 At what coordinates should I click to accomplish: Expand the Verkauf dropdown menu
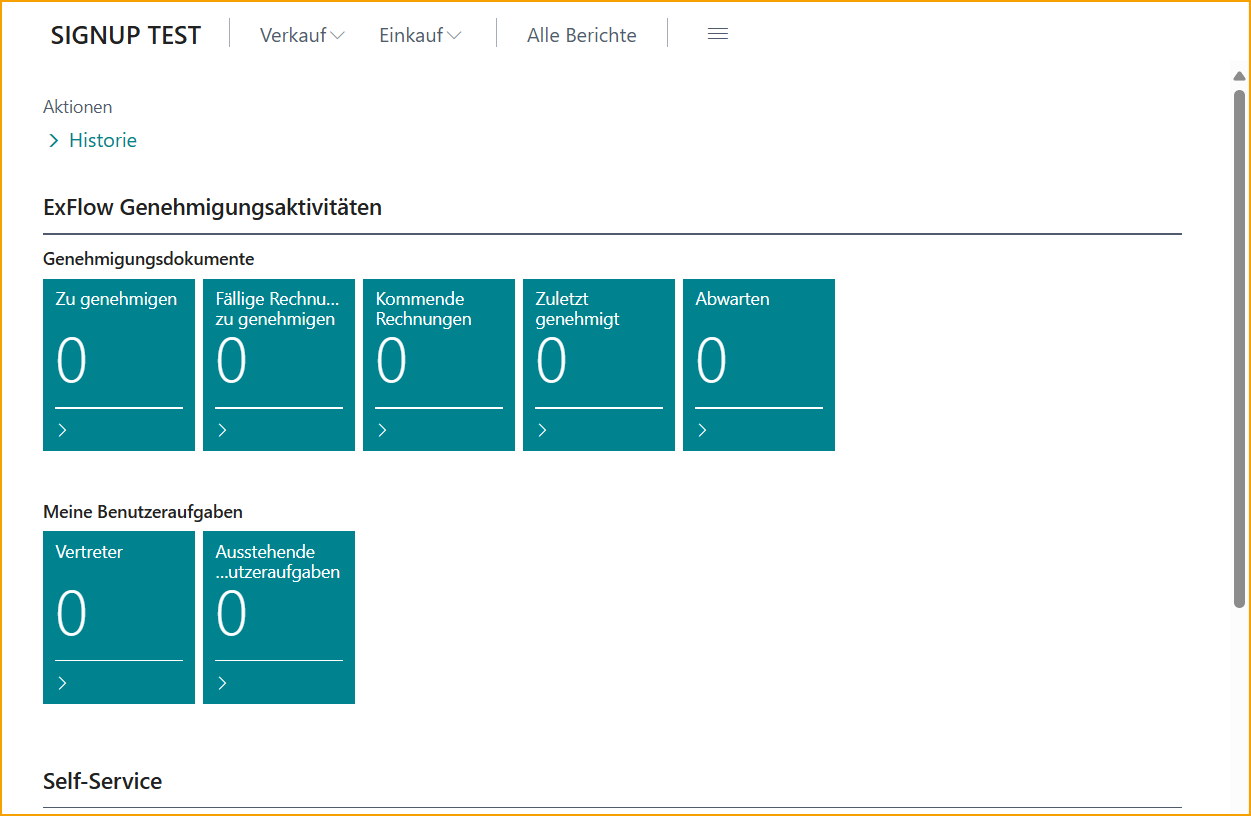click(x=302, y=35)
